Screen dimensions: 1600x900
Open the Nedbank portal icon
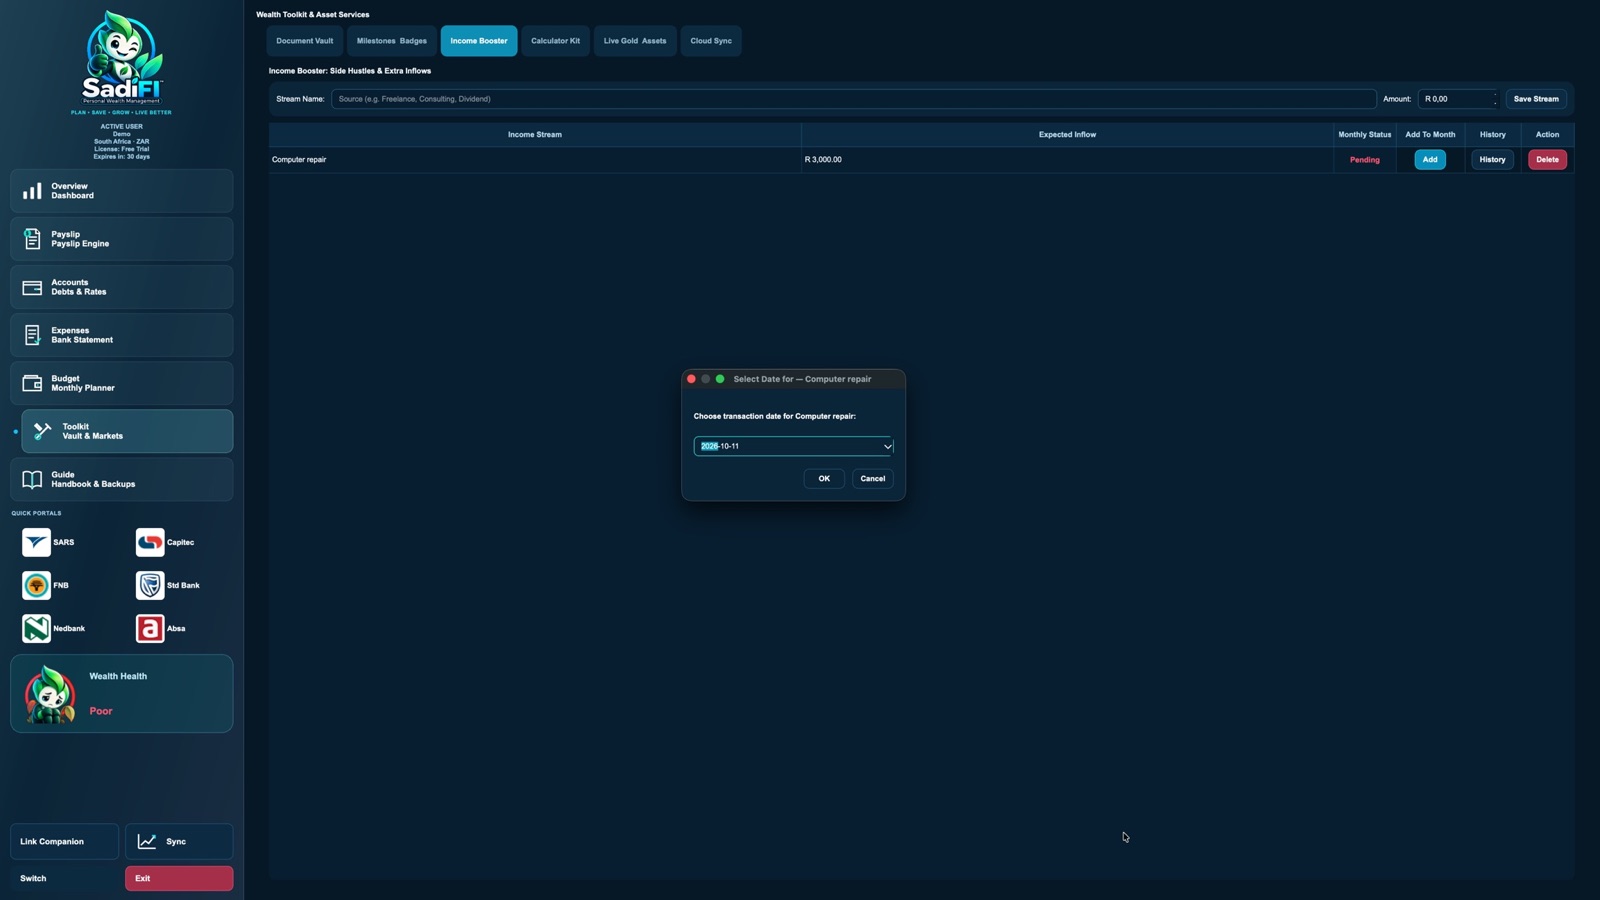[36, 628]
